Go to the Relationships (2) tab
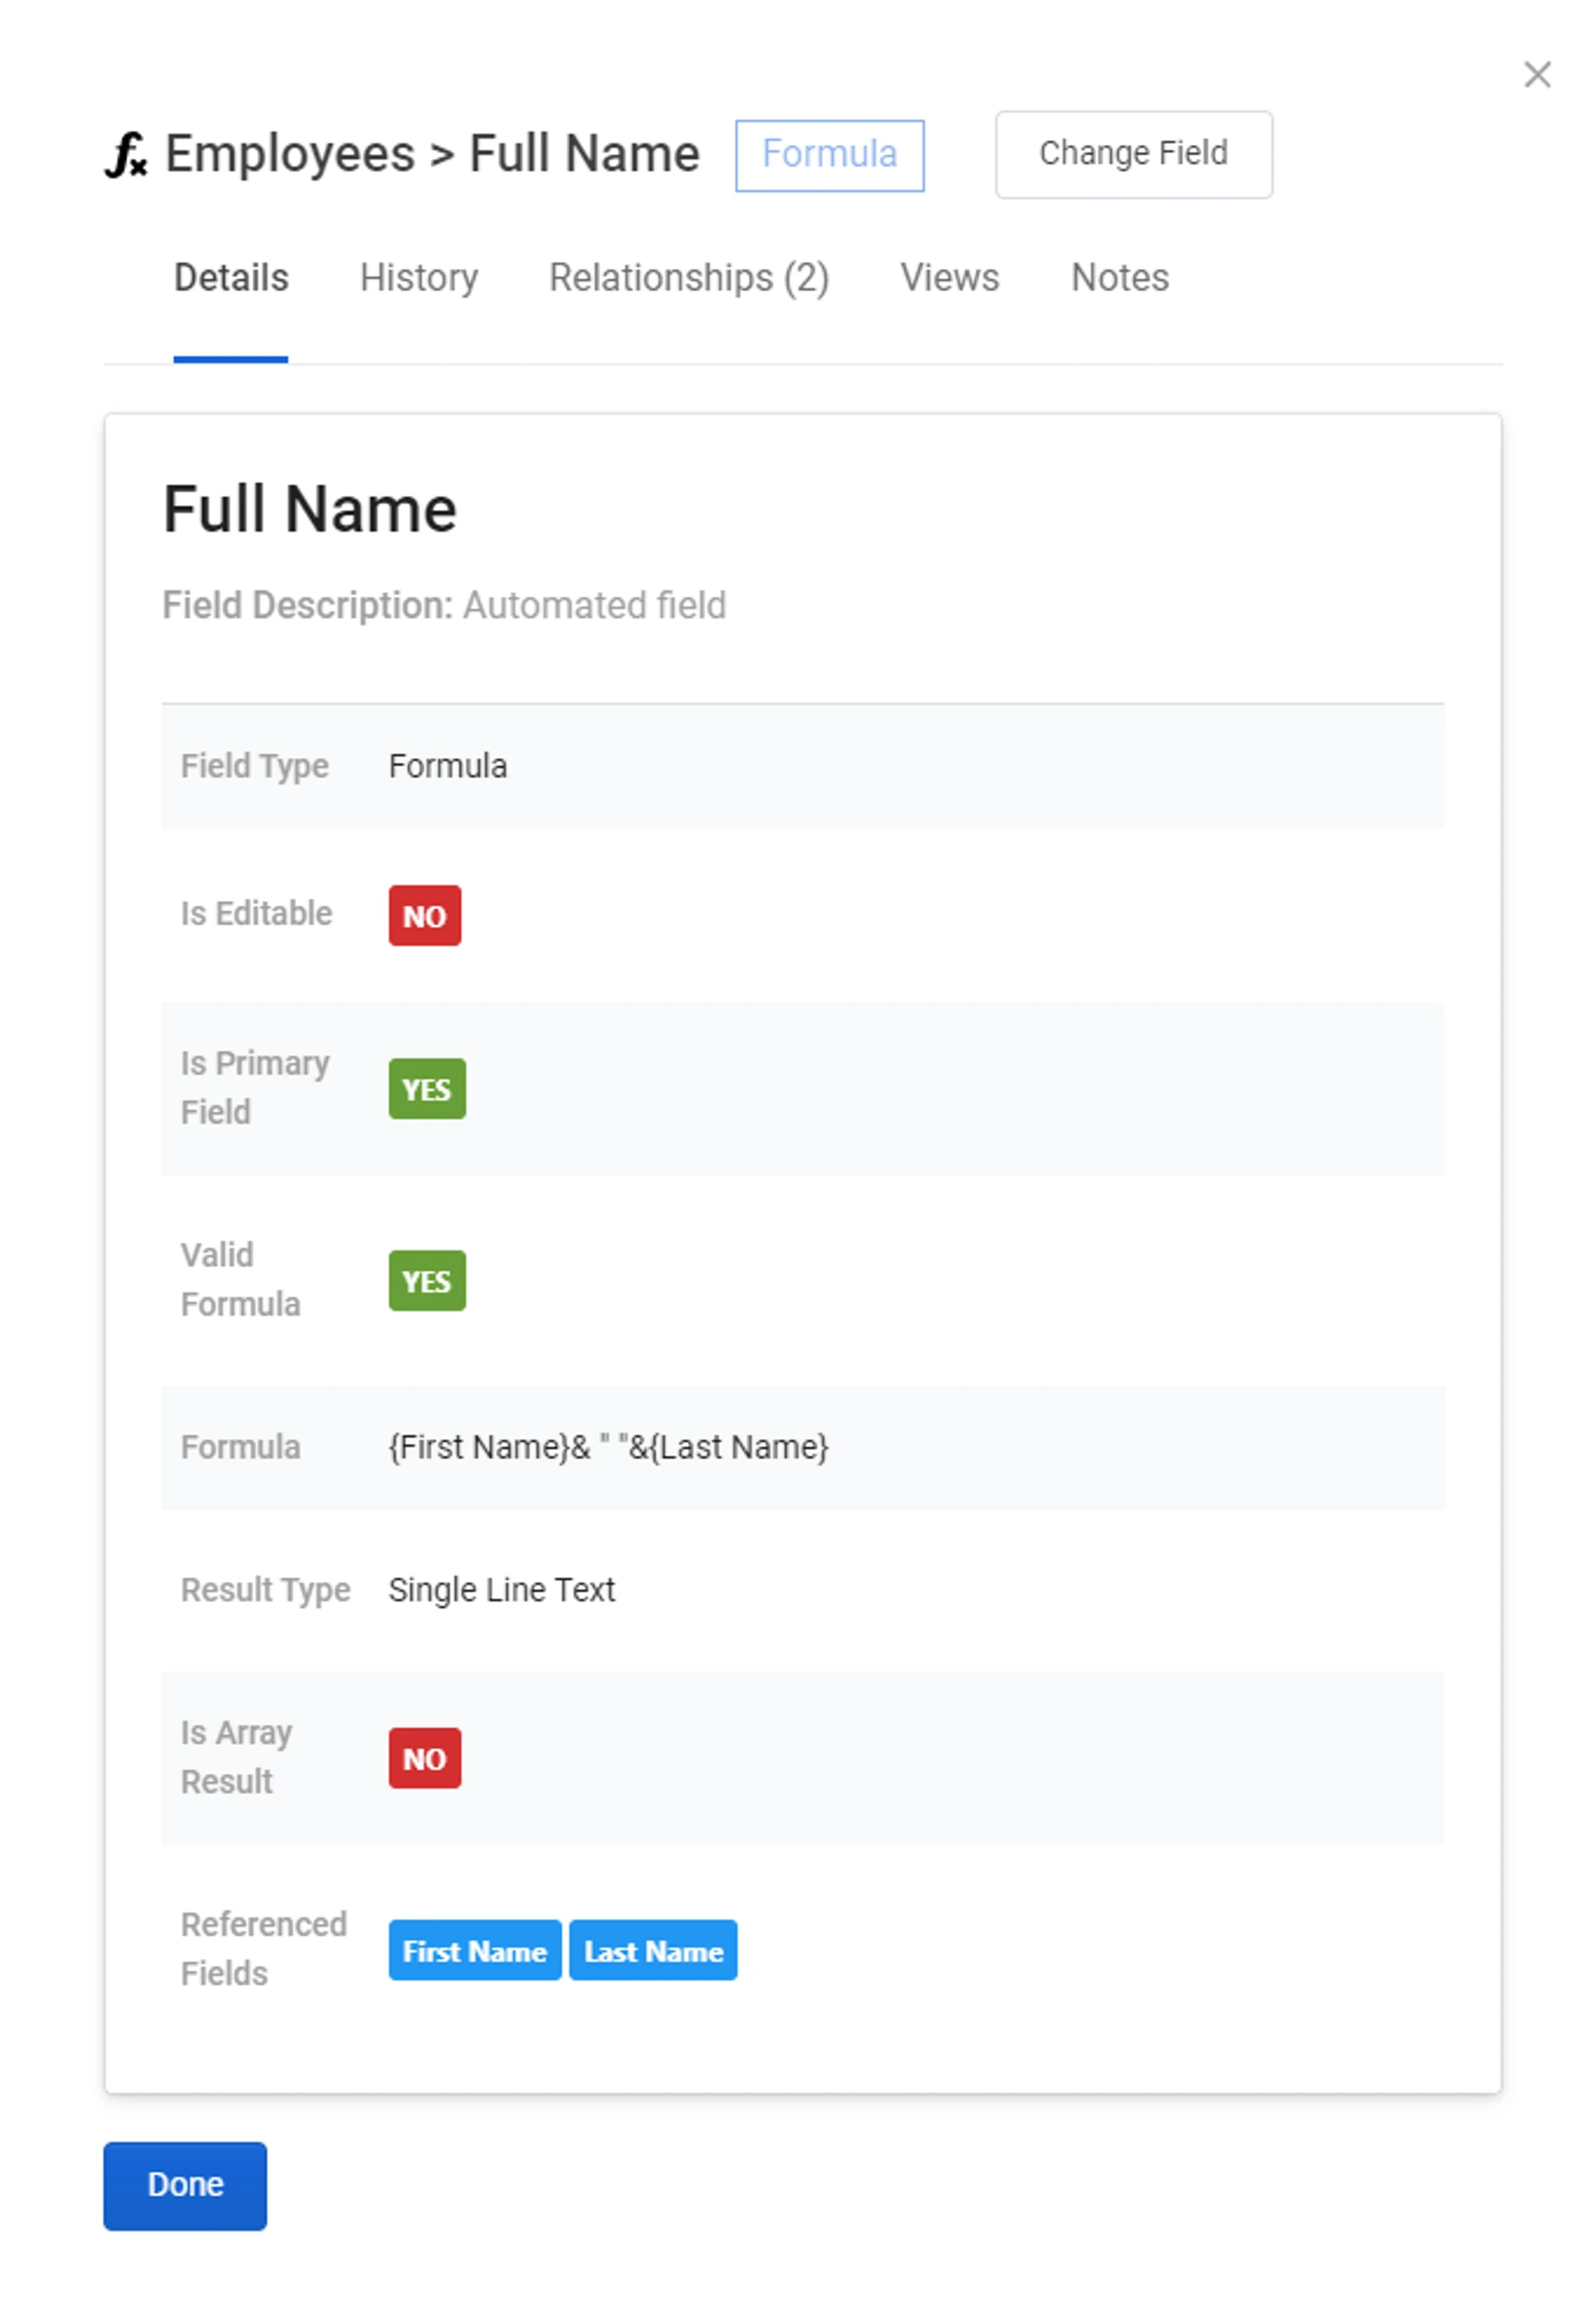This screenshot has height=2324, width=1580. [x=688, y=277]
